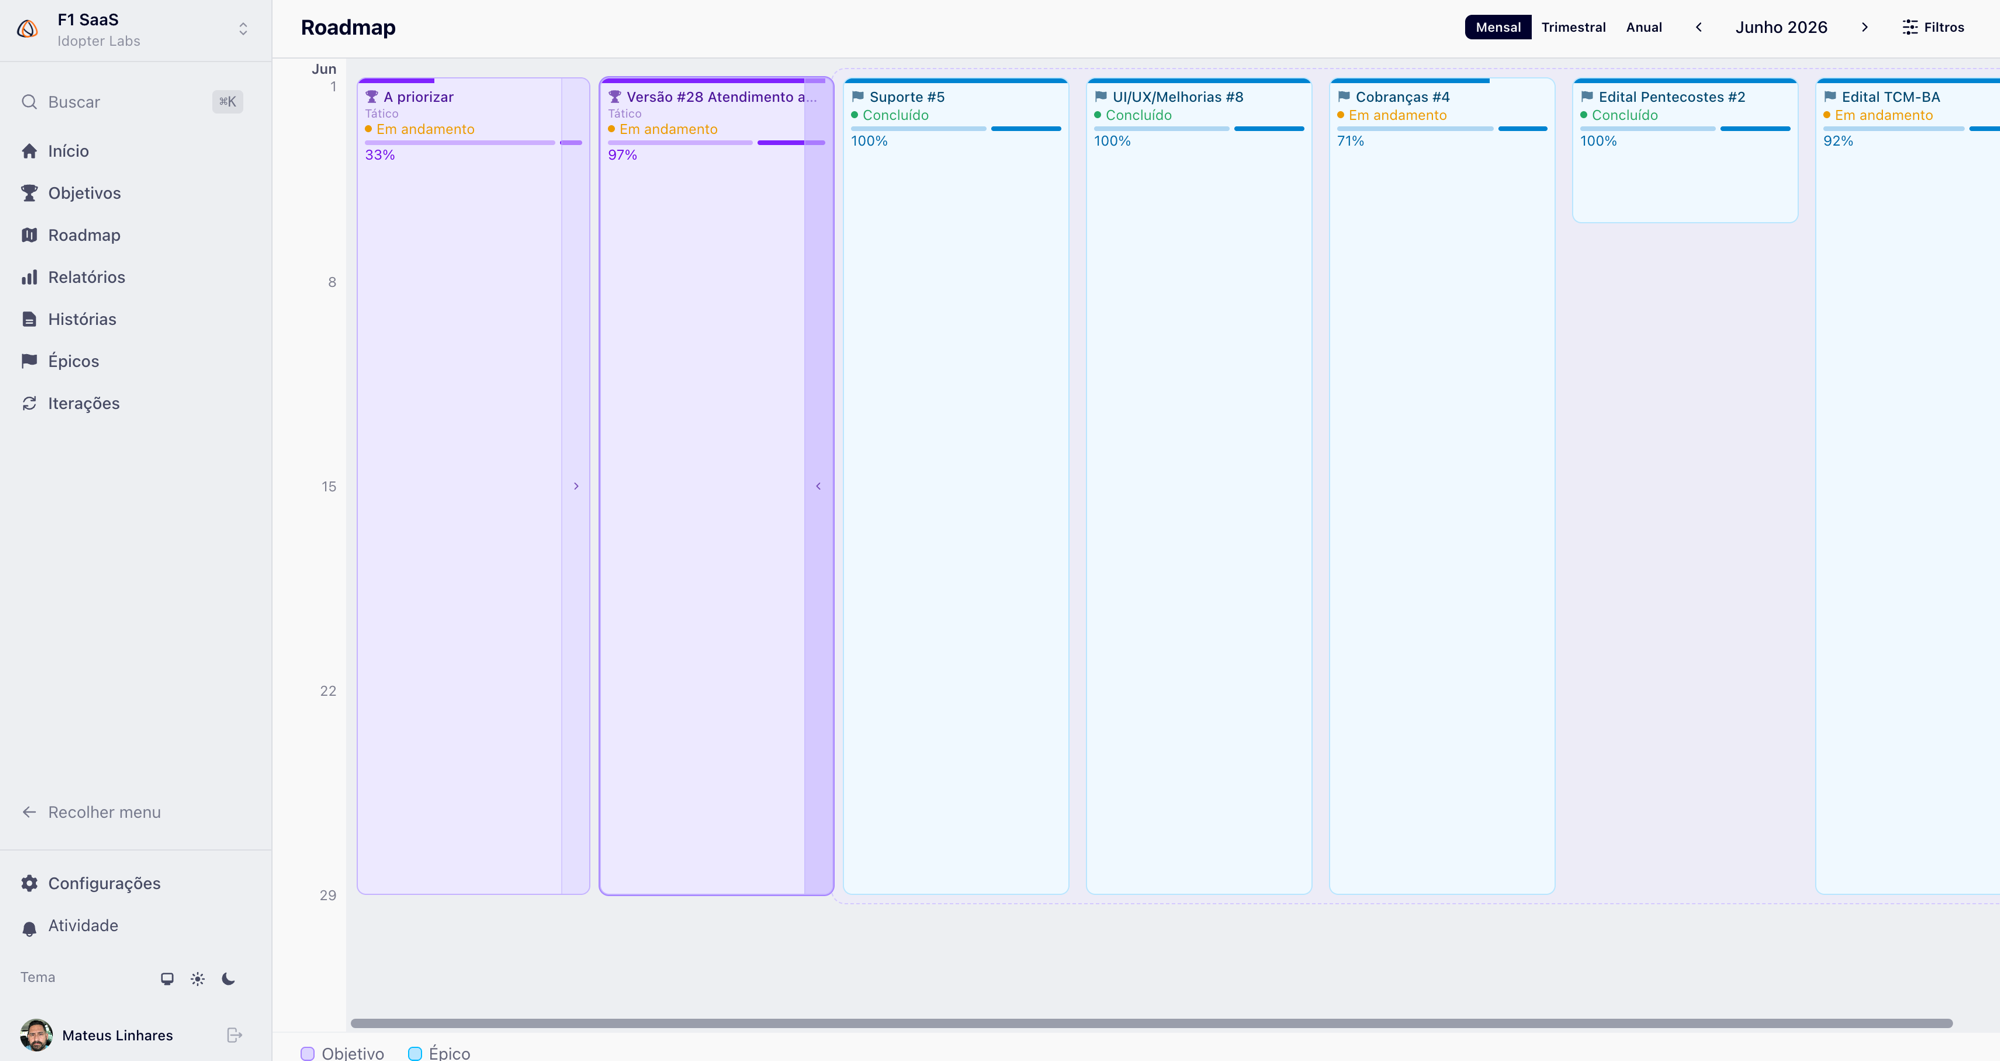The image size is (2000, 1061).
Task: Collapse Versão #28 objective chevron
Action: [x=818, y=486]
